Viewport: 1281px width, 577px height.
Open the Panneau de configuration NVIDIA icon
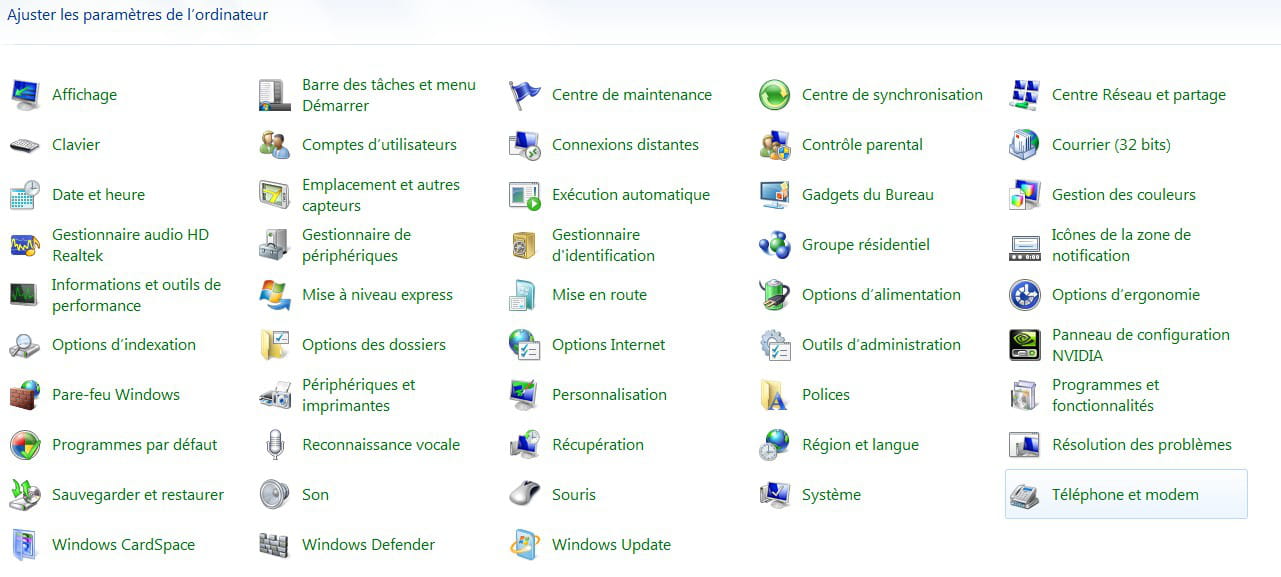point(1025,345)
